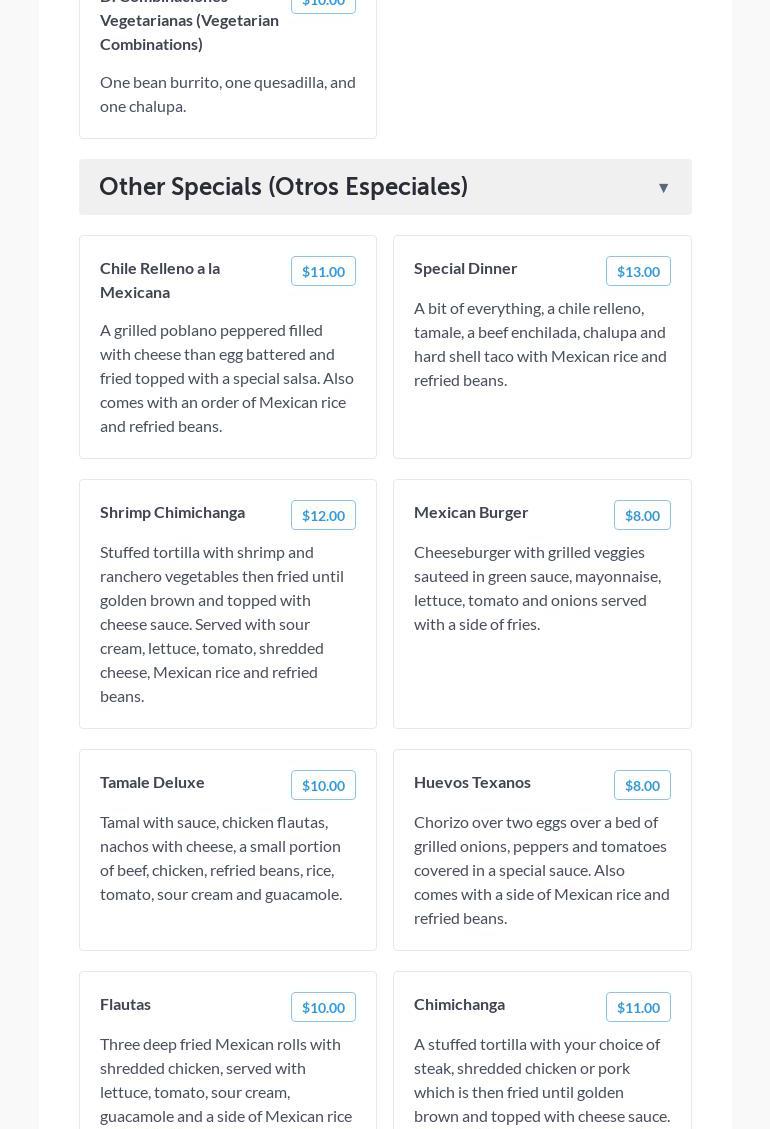Select the Huevos Texanos item title
The image size is (770, 1129).
[472, 782]
